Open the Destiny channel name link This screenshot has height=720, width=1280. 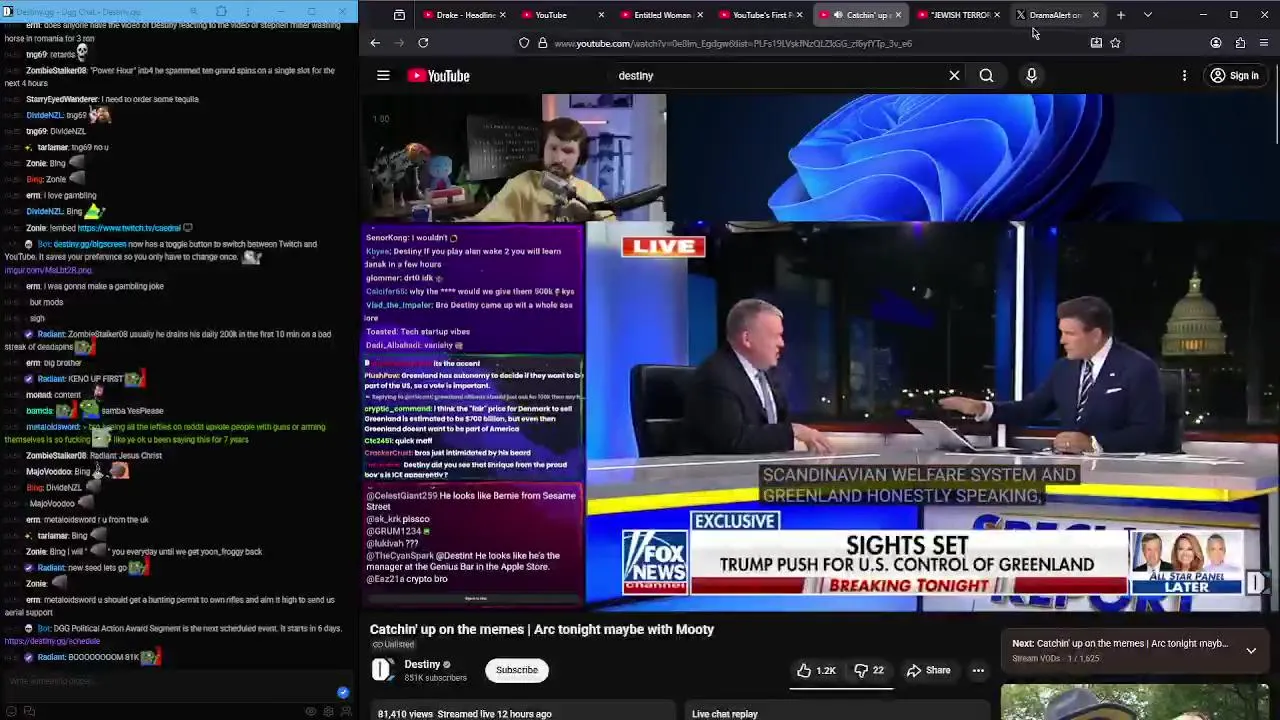[x=422, y=664]
